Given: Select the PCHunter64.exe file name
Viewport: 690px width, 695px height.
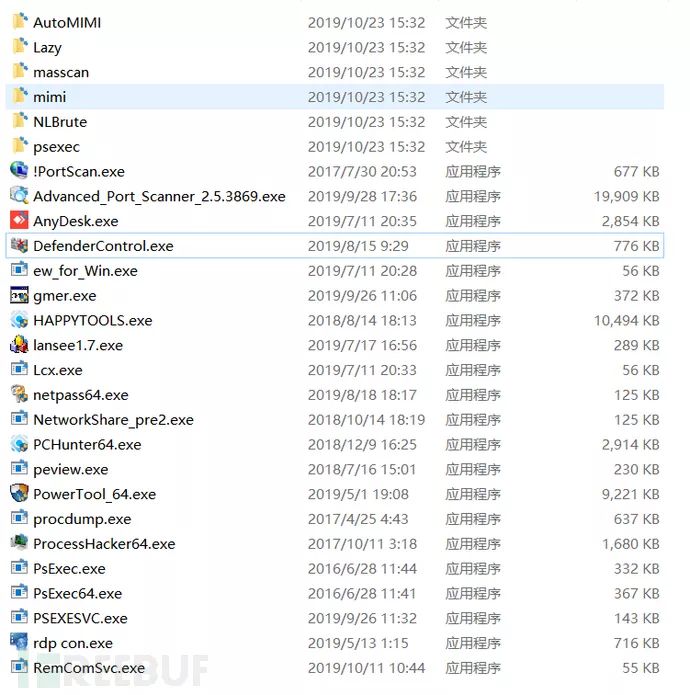Looking at the screenshot, I should [x=87, y=445].
